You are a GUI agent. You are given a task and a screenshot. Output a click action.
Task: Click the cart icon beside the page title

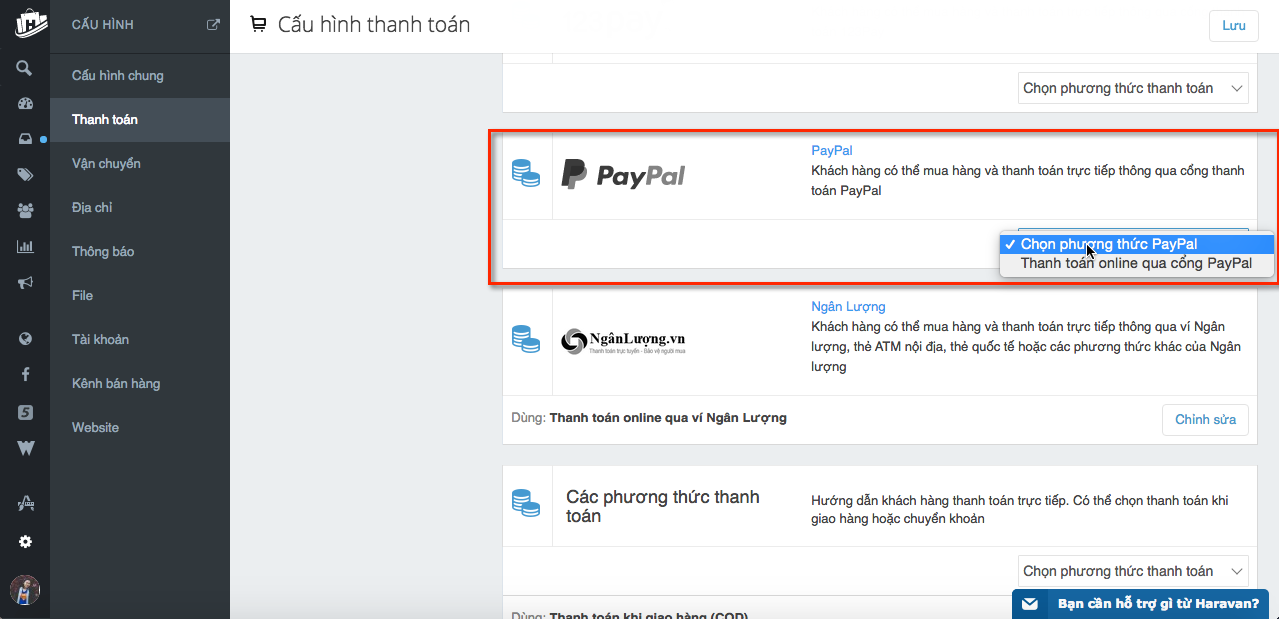point(259,24)
